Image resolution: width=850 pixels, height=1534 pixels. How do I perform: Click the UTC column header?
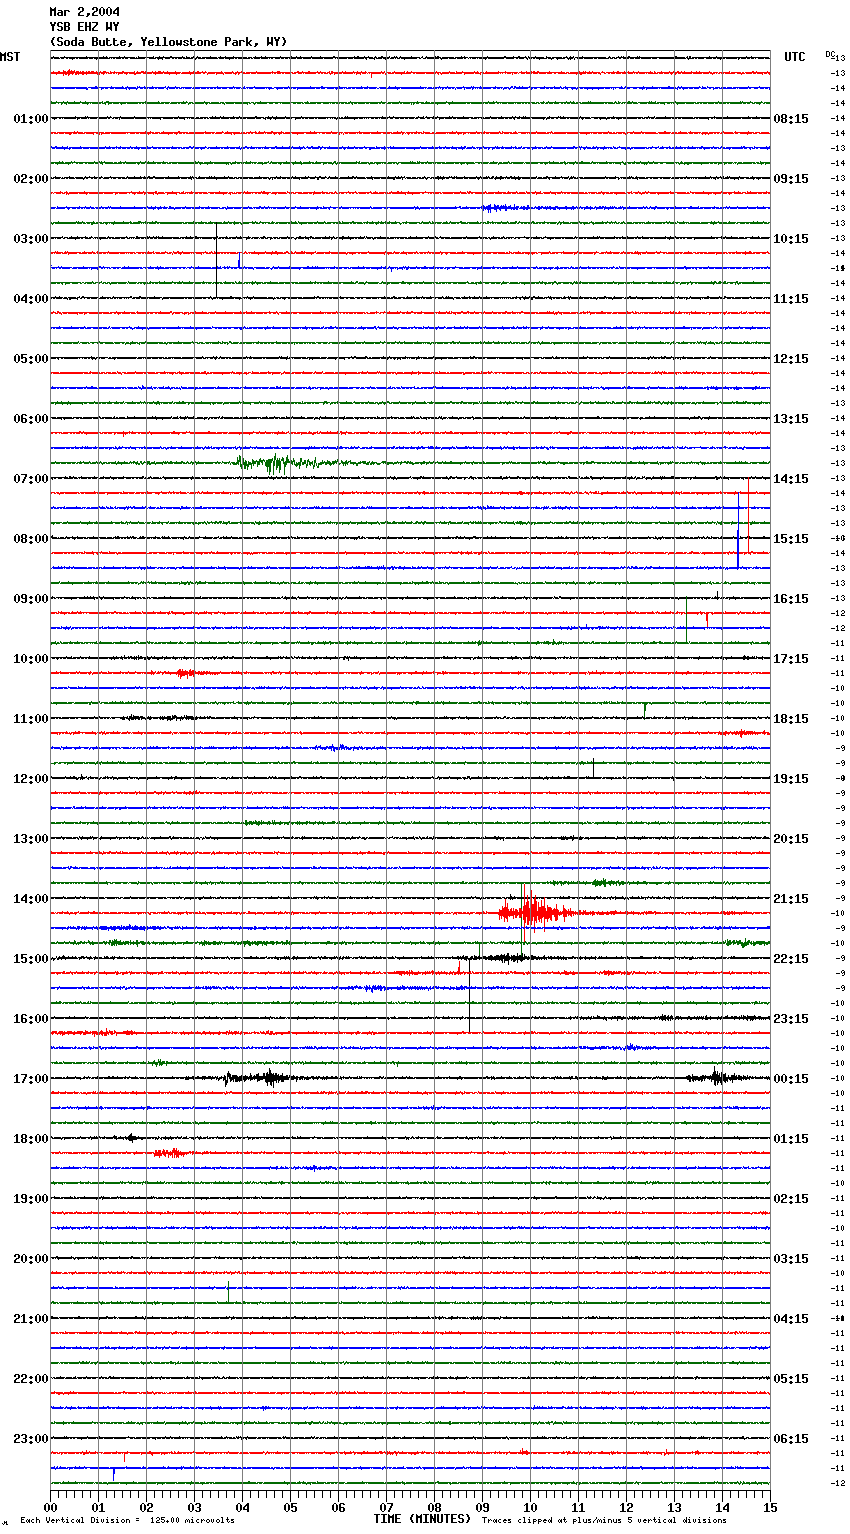(794, 57)
